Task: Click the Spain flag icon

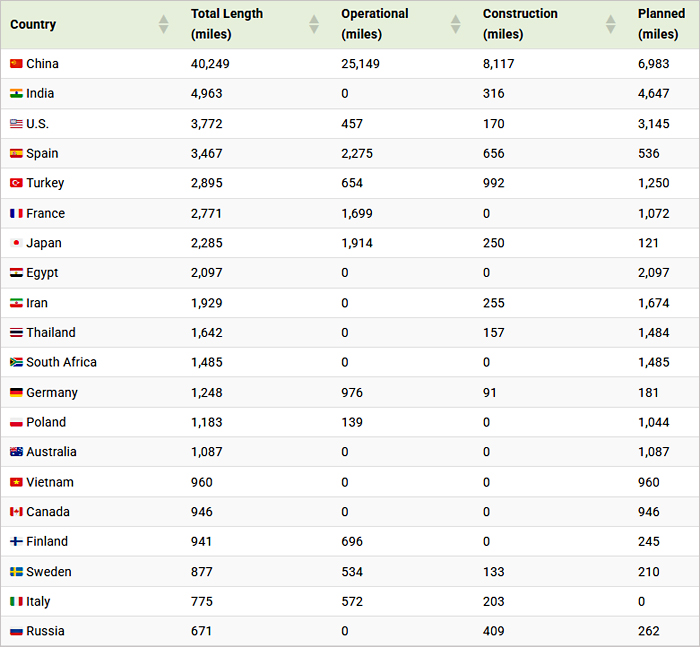Action: click(16, 154)
